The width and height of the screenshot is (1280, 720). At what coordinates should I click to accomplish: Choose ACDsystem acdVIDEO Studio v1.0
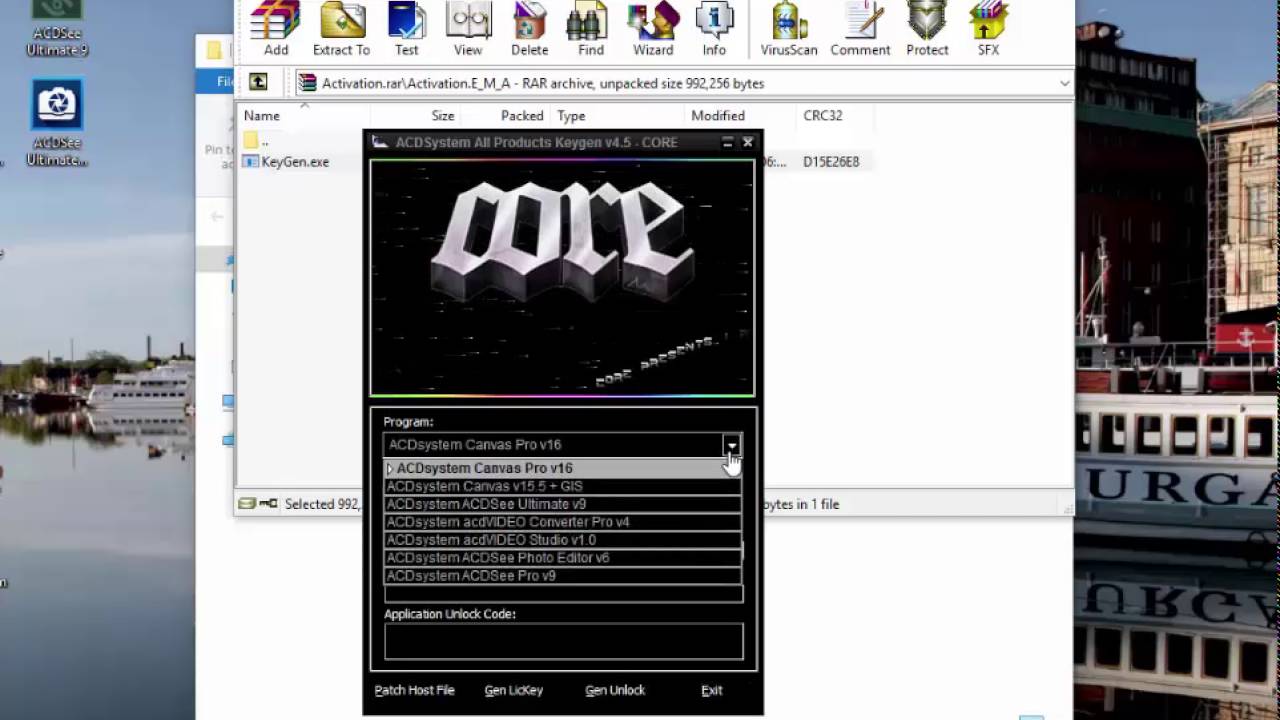[x=563, y=540]
